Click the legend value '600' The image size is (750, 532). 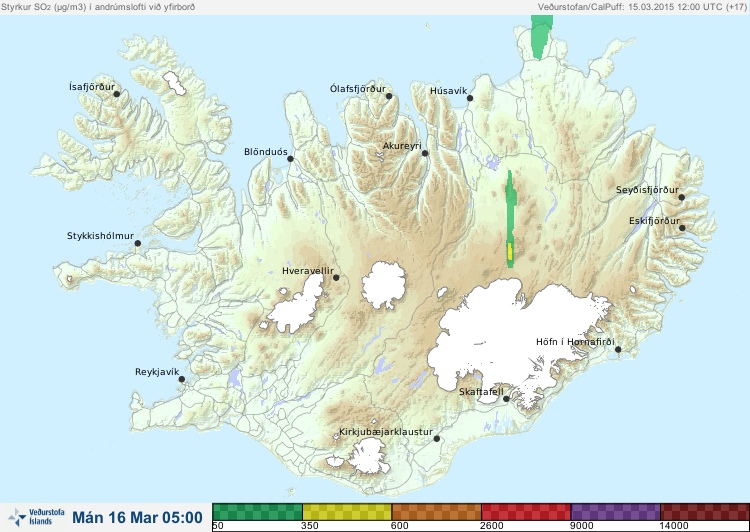pyautogui.click(x=399, y=526)
